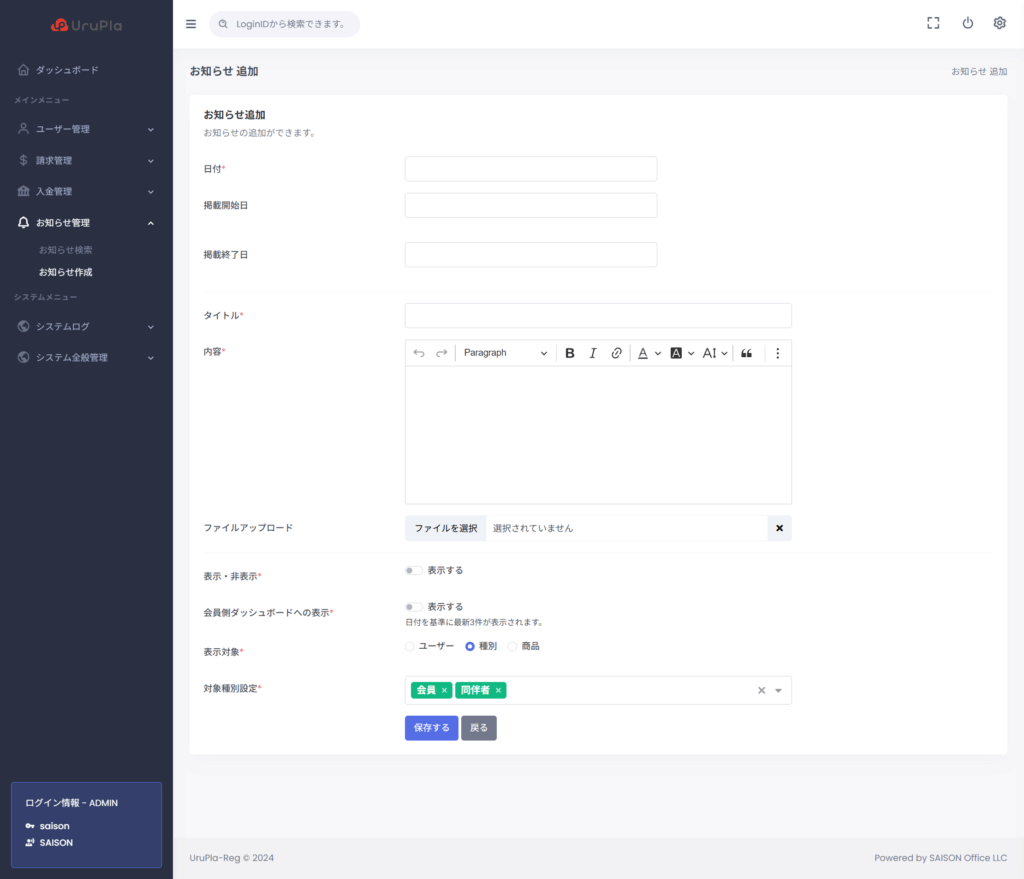Enable the 表示・非表示 display toggle
Screen dimensions: 1024x879
[413, 571]
